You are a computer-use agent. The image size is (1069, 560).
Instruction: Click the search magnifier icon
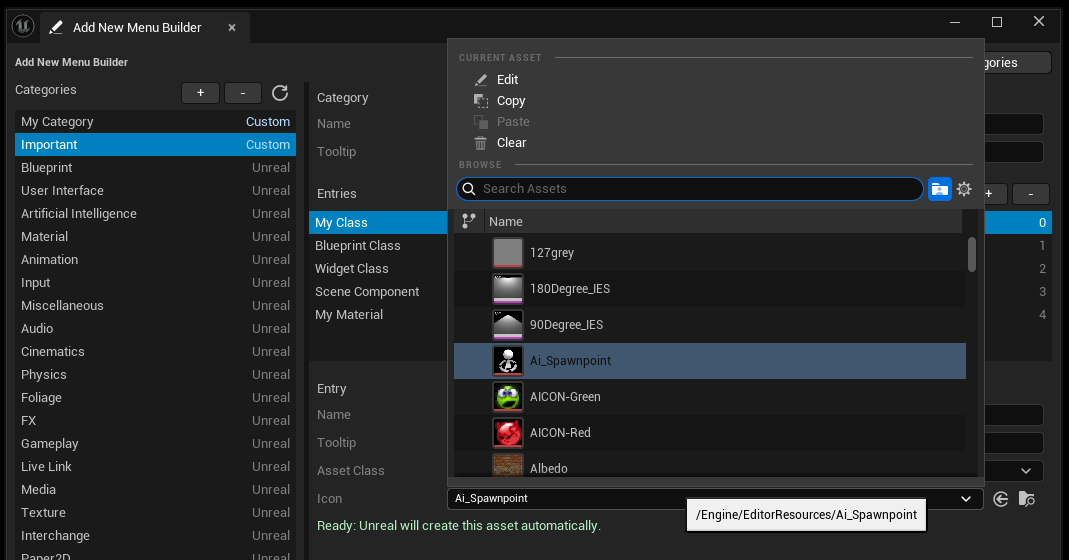tap(469, 189)
